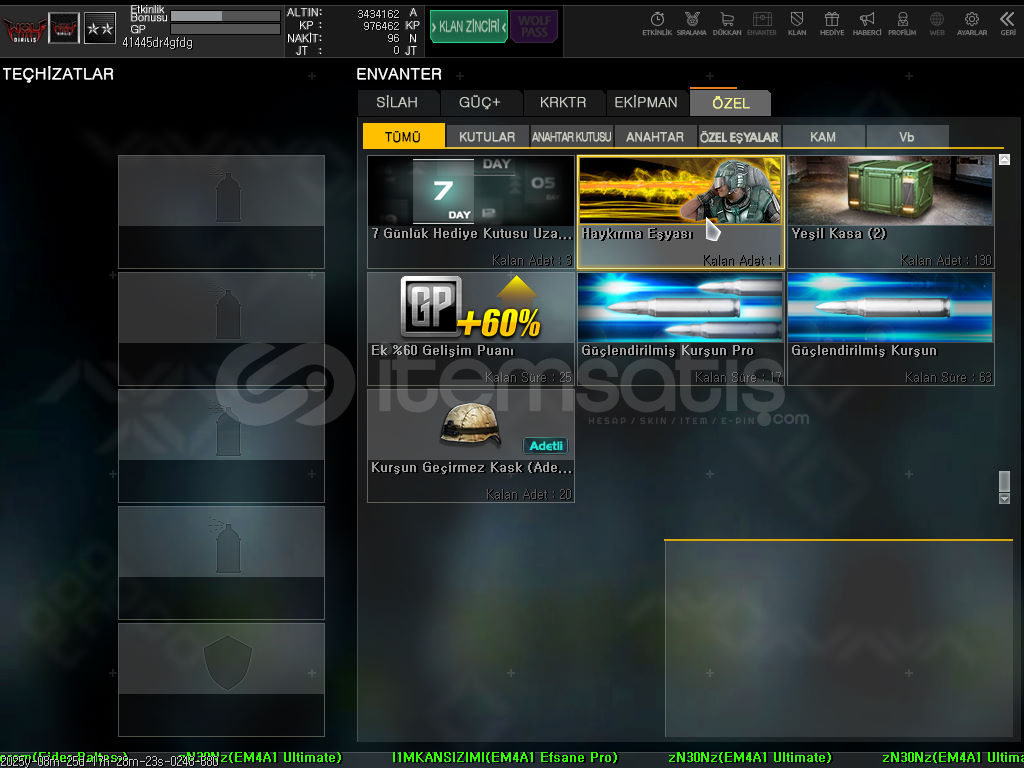Screen dimensions: 1024x768
Task: Select the Vb filter tab
Action: coord(906,137)
